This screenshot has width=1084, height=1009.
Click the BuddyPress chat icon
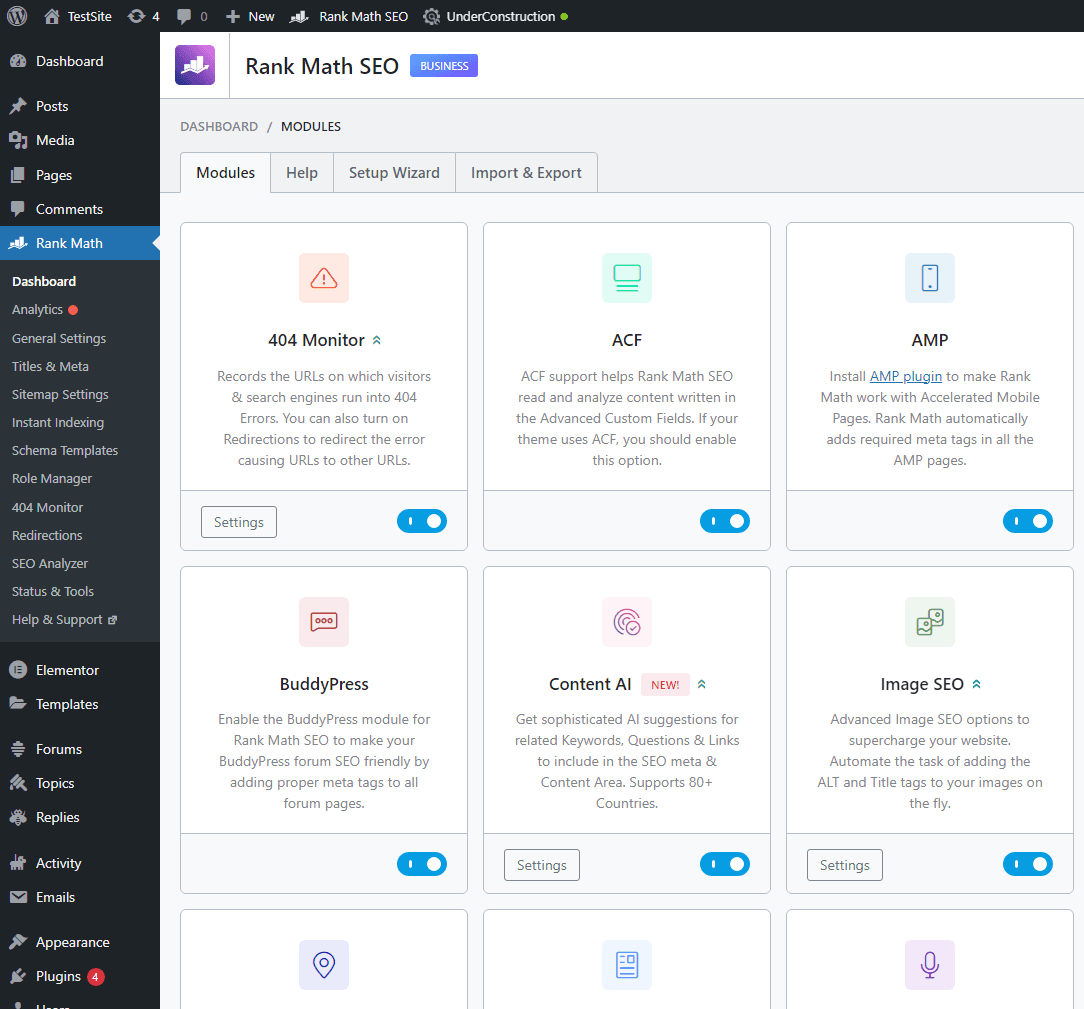(x=324, y=621)
